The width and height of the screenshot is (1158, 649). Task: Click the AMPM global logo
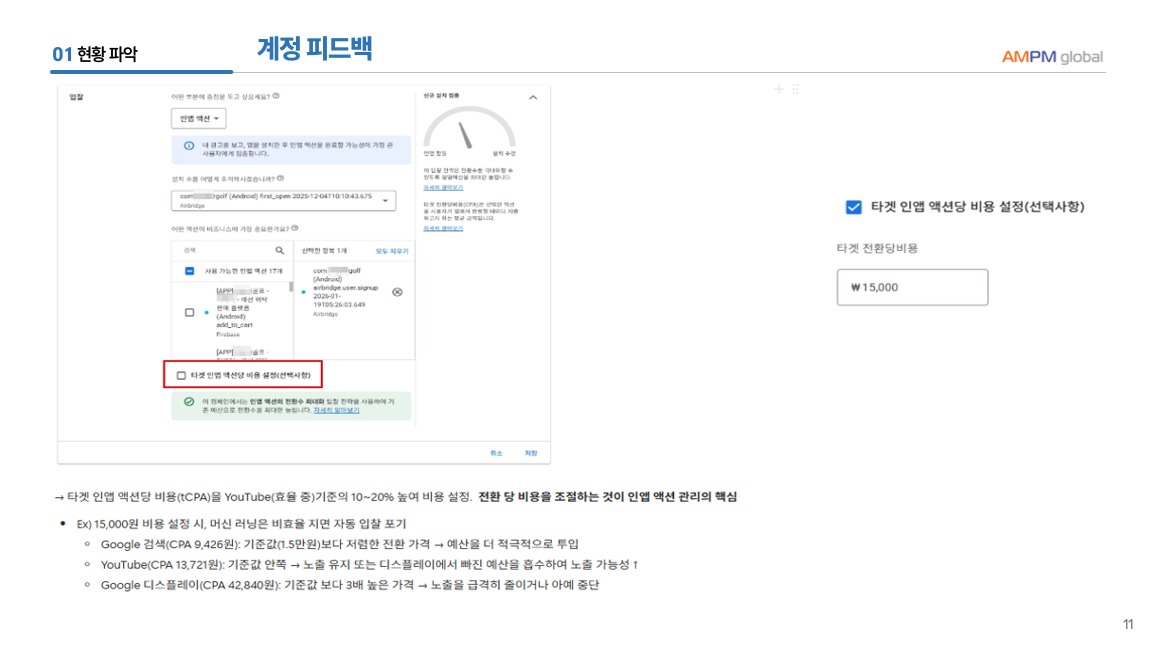pyautogui.click(x=1052, y=57)
